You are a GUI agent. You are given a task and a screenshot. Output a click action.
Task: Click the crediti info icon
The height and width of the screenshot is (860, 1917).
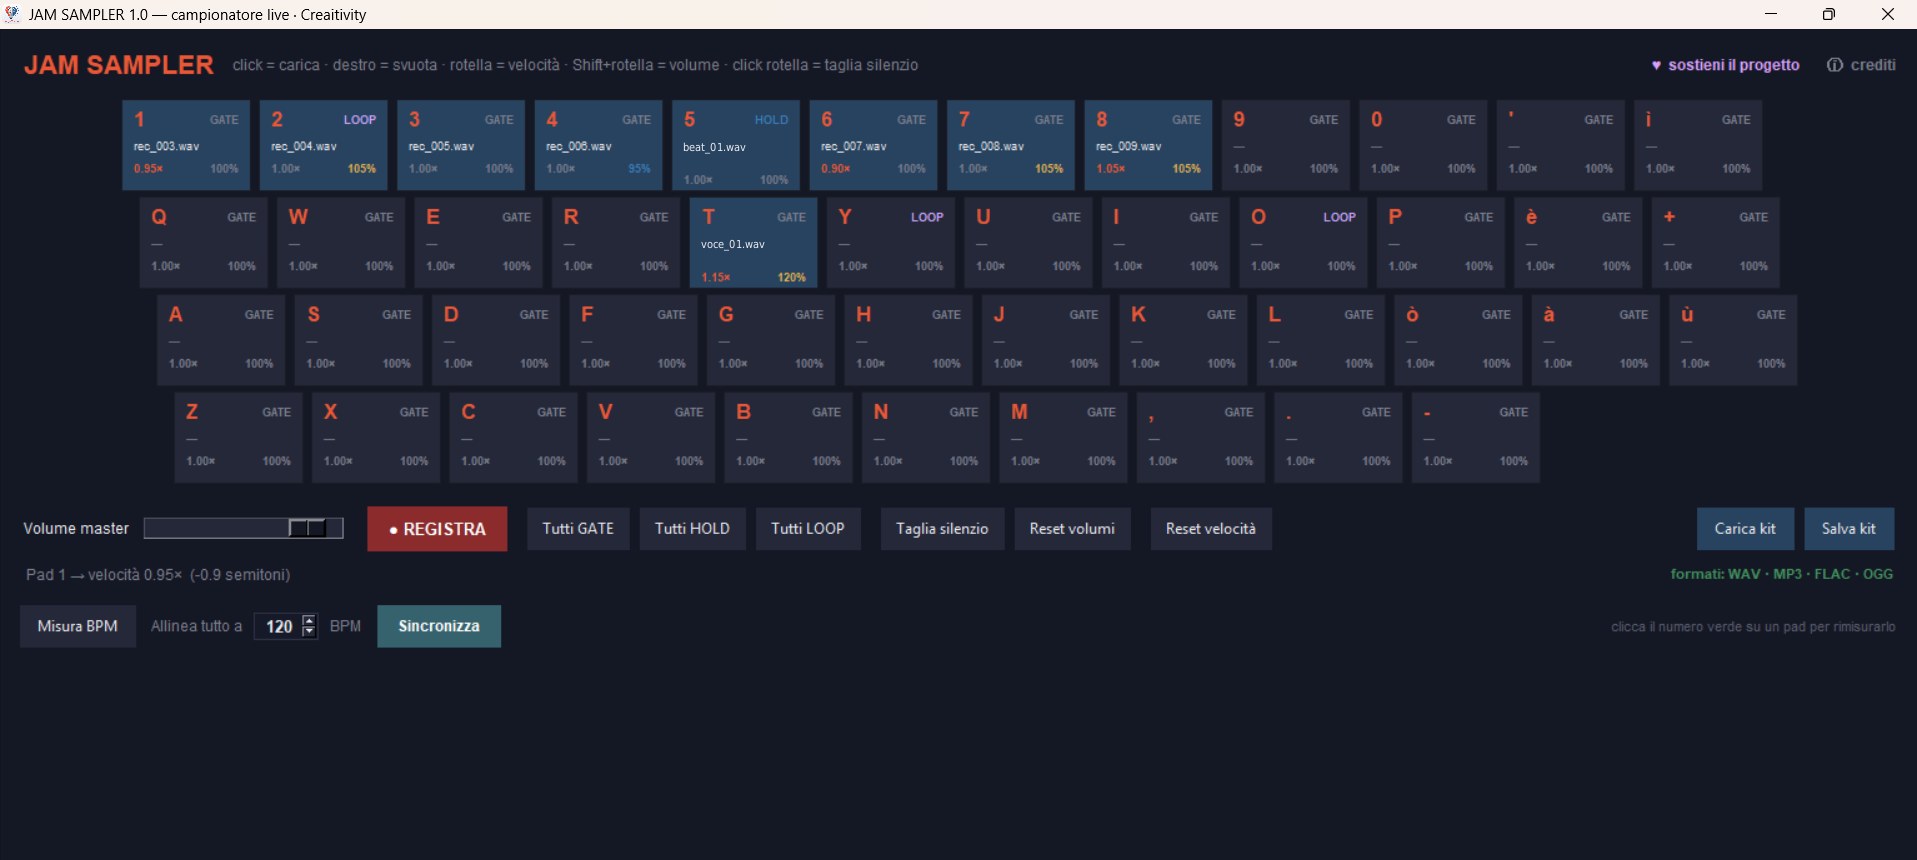click(1834, 65)
